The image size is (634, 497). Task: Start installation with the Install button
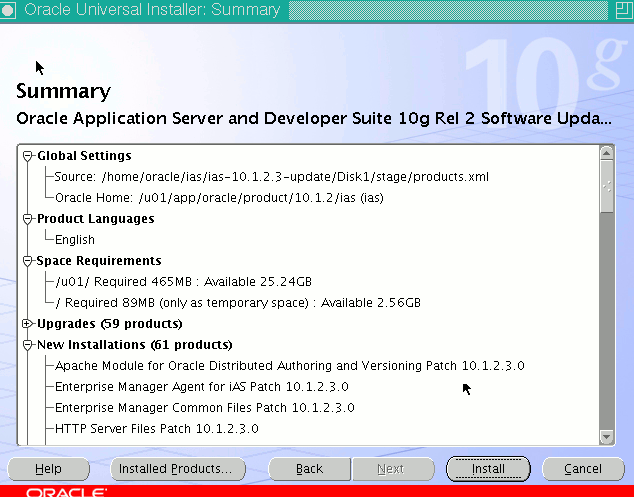pyautogui.click(x=488, y=469)
